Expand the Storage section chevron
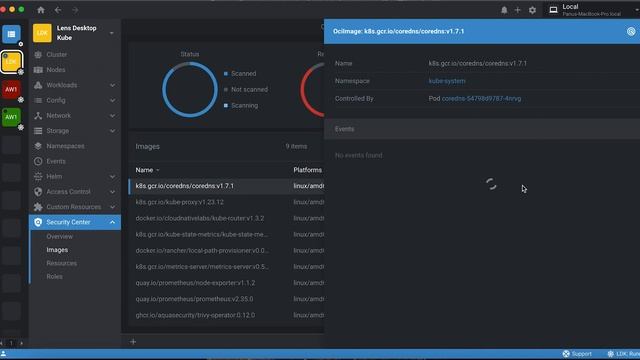The width and height of the screenshot is (640, 360). click(112, 131)
